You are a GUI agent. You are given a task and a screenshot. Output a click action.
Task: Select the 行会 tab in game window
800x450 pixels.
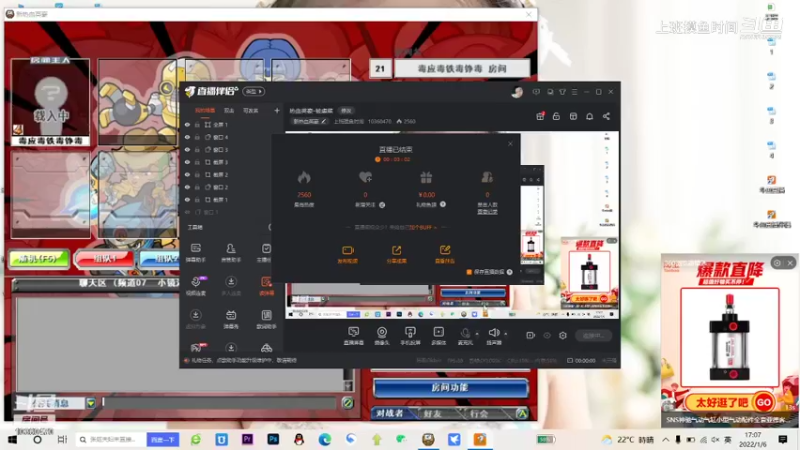[479, 413]
